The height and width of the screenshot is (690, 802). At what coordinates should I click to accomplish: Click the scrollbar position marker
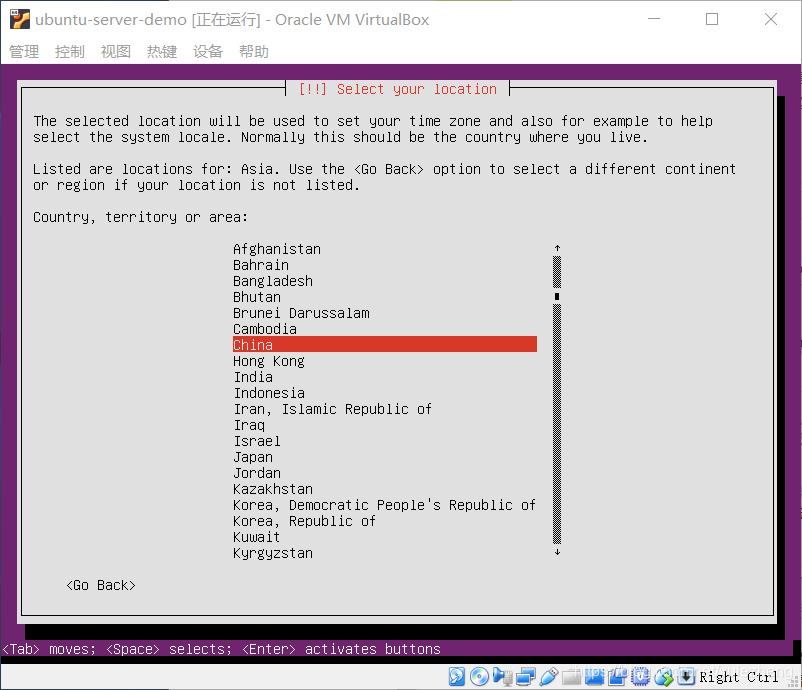[557, 296]
